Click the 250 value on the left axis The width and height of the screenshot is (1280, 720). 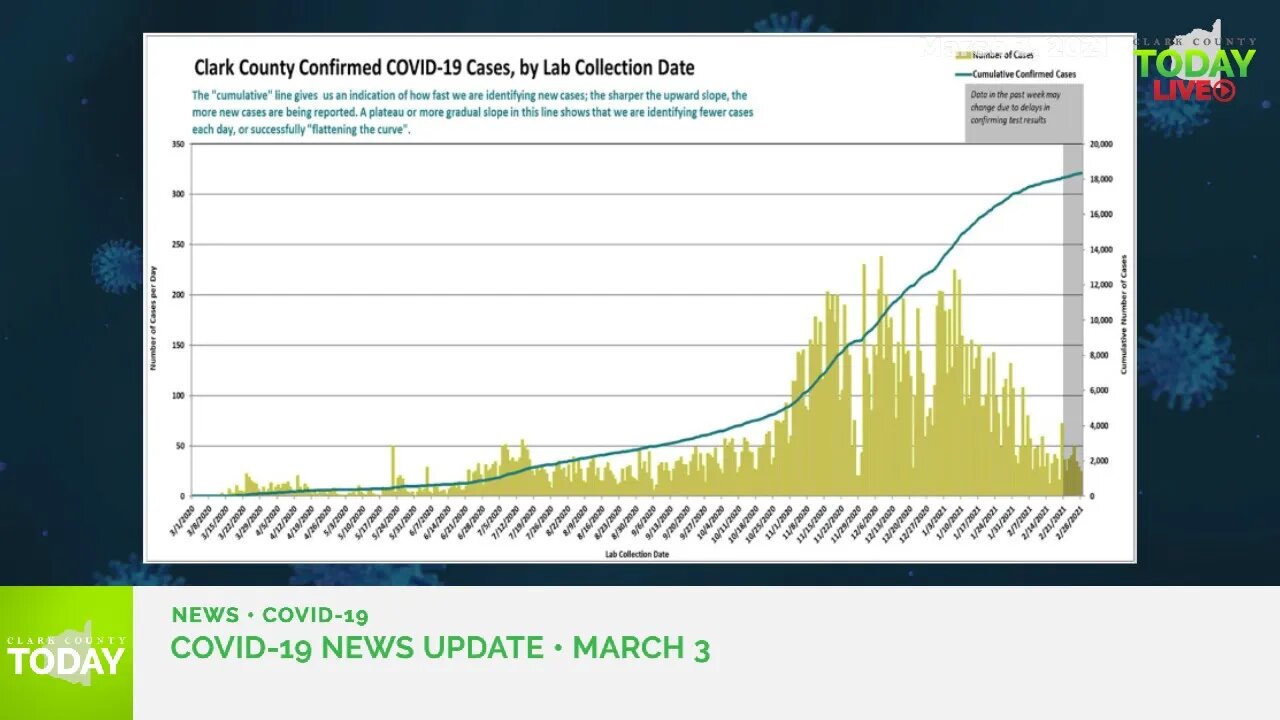coord(178,245)
